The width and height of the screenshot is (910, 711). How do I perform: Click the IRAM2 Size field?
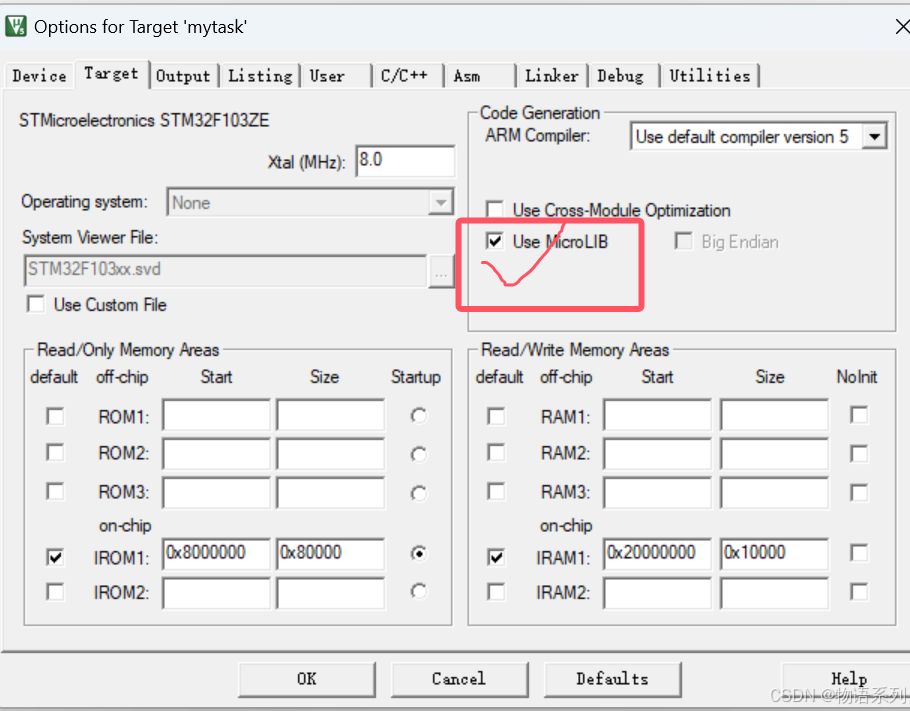pos(774,593)
